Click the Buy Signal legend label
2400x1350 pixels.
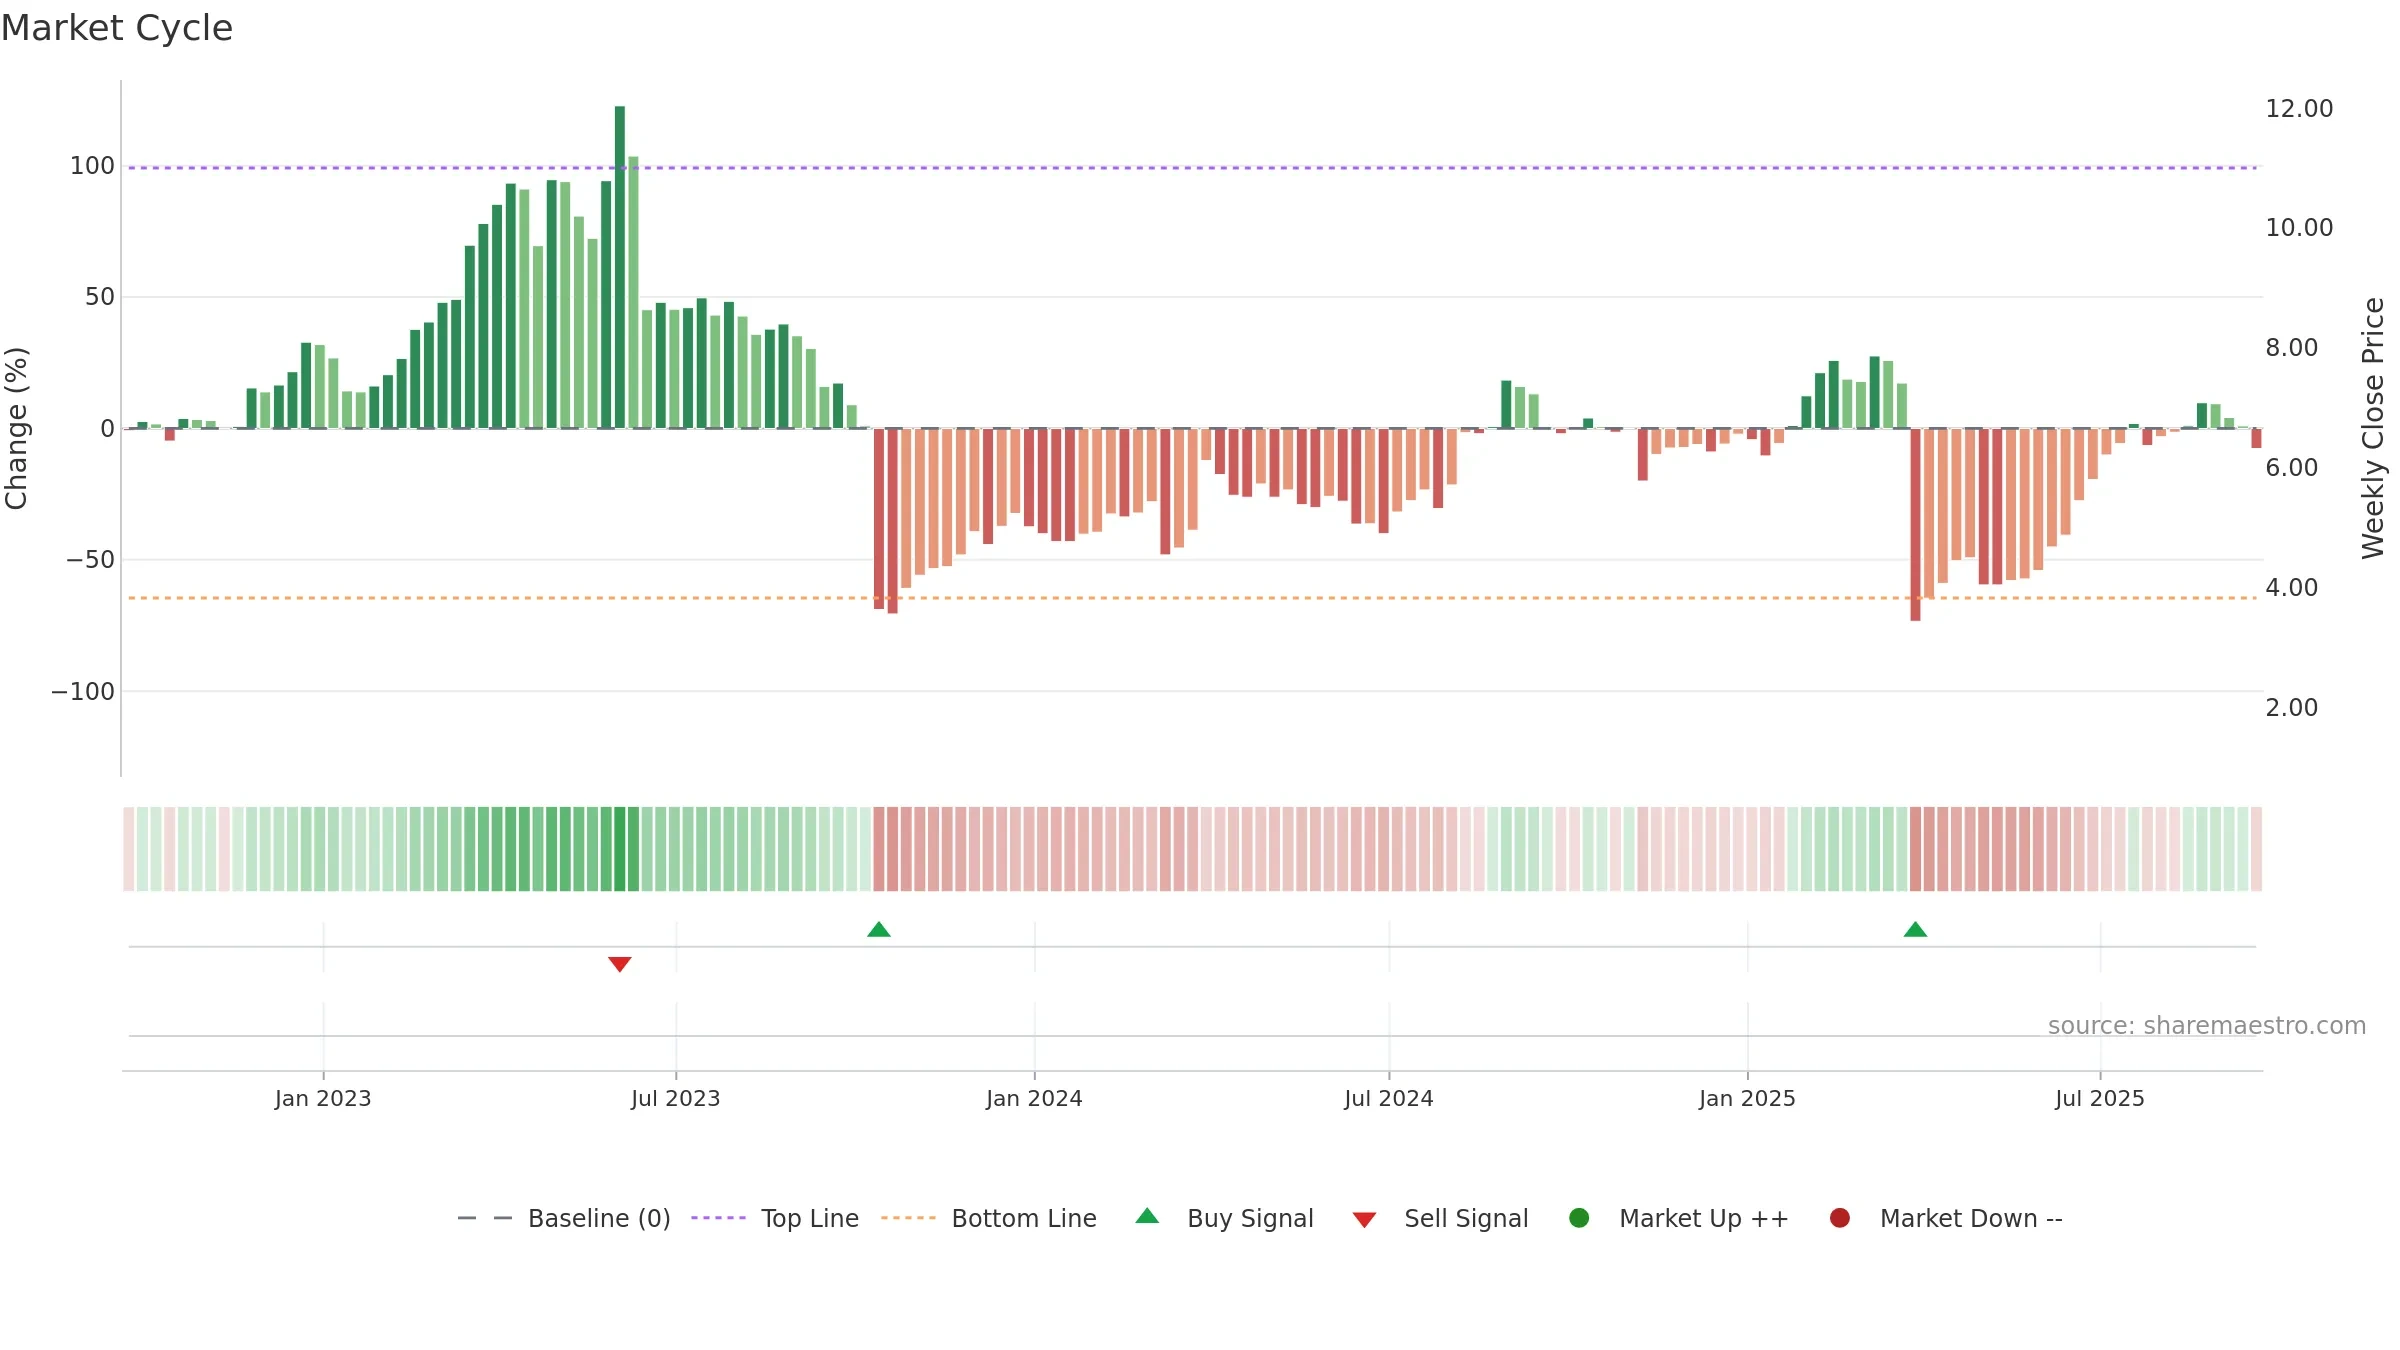pos(1250,1218)
